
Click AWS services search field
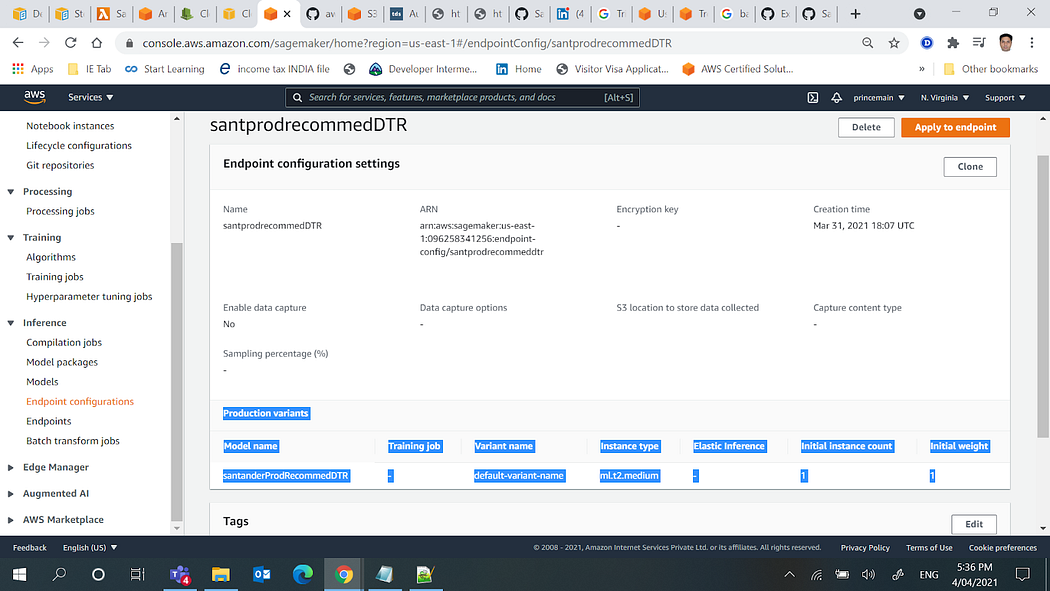pos(462,98)
